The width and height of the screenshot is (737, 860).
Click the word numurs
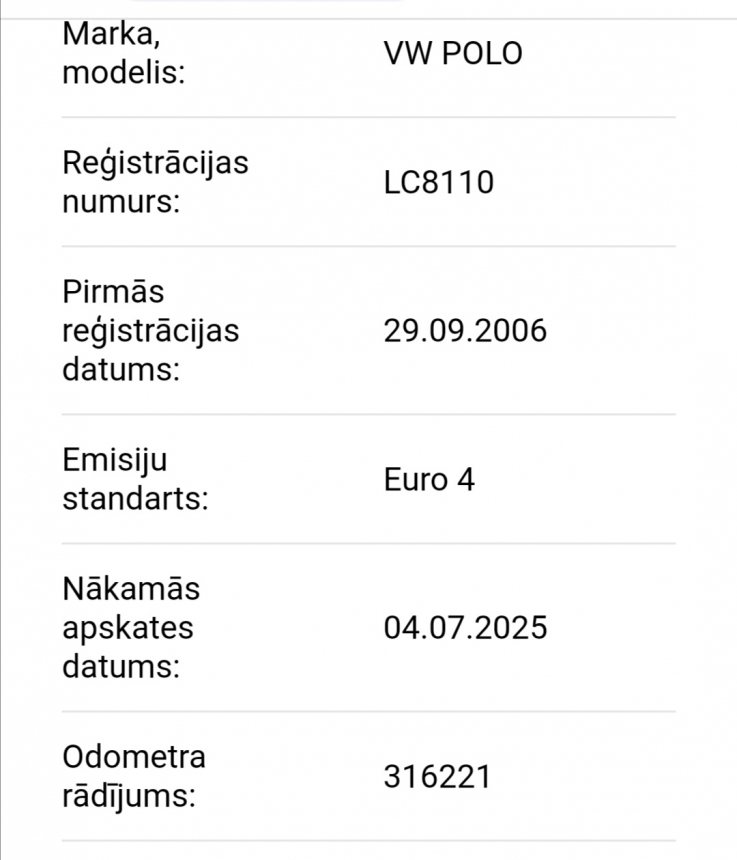point(121,201)
